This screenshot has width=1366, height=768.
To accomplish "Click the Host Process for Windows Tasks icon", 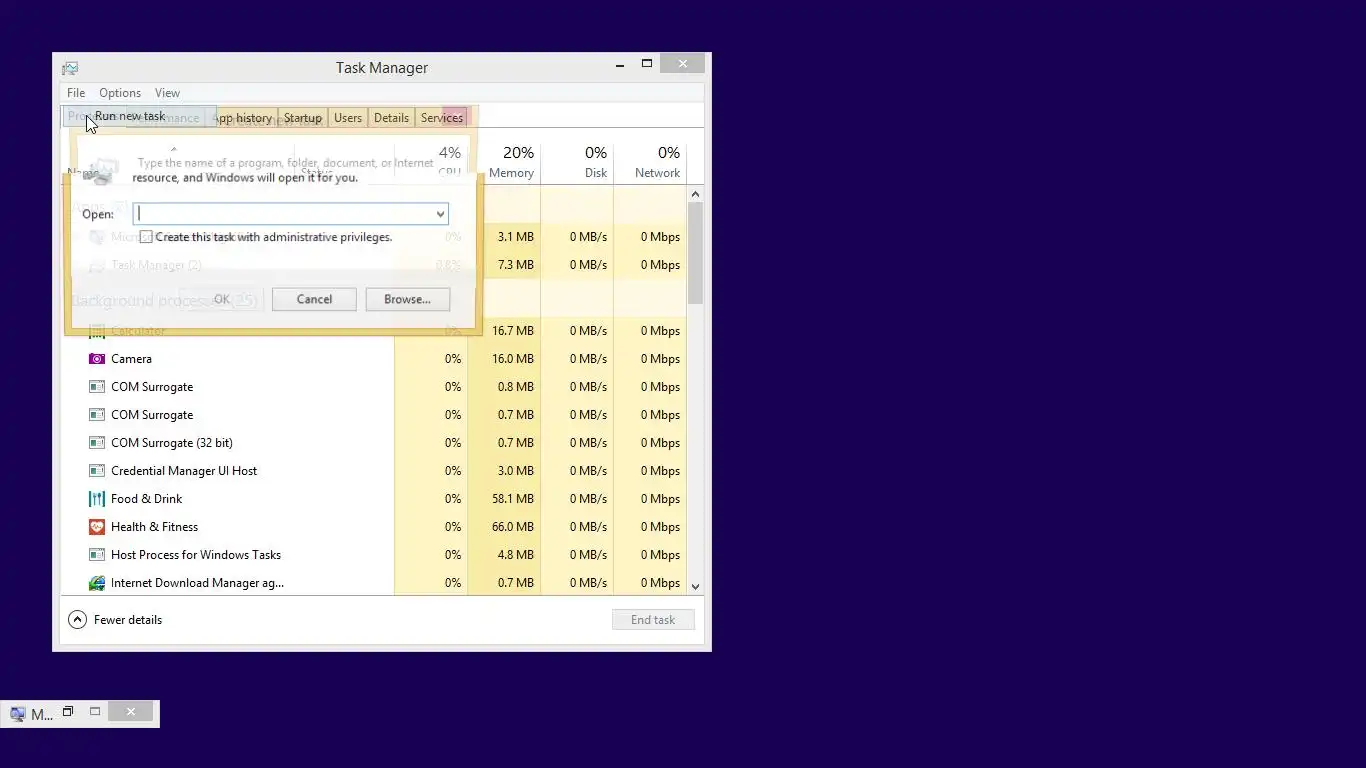I will coord(97,555).
